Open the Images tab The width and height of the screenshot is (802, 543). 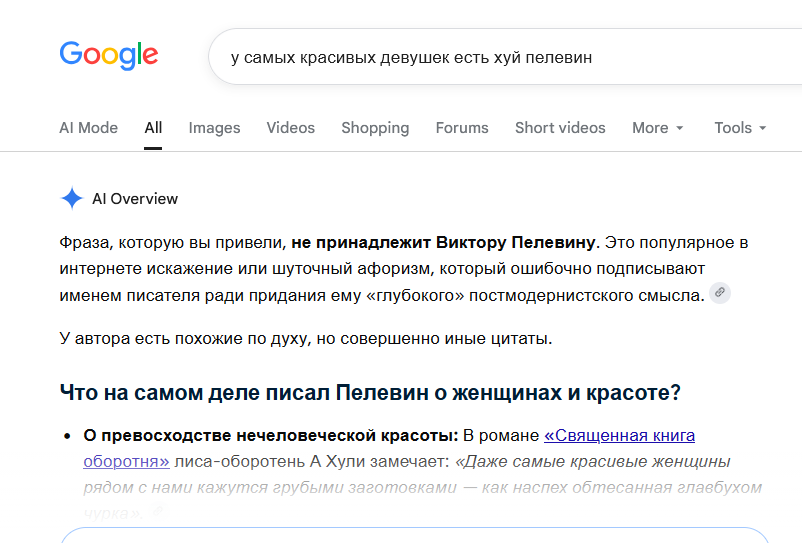[214, 128]
